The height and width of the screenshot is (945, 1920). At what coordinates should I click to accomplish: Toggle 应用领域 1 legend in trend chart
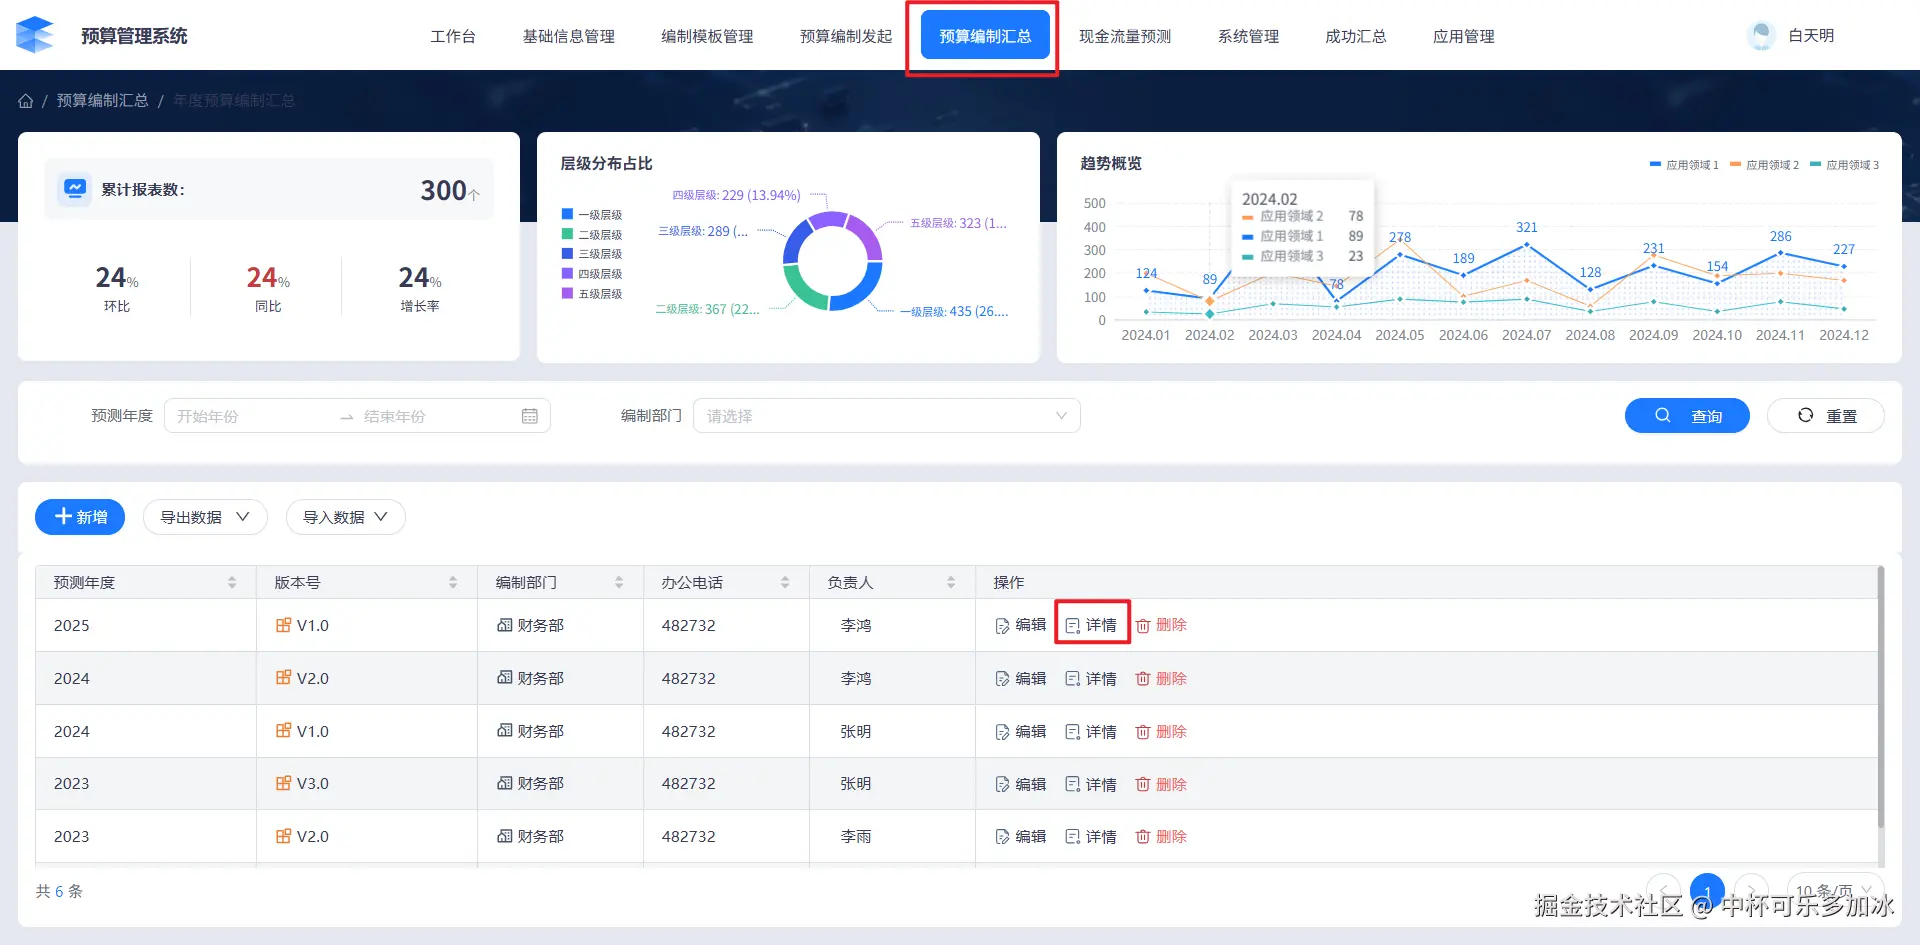(x=1684, y=165)
